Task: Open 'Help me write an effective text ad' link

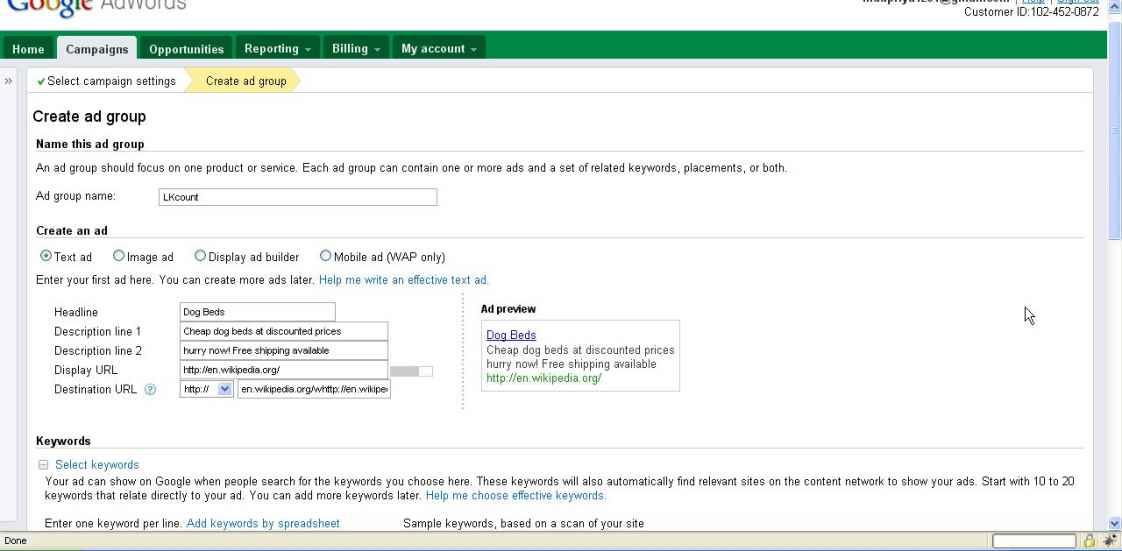Action: pos(403,279)
